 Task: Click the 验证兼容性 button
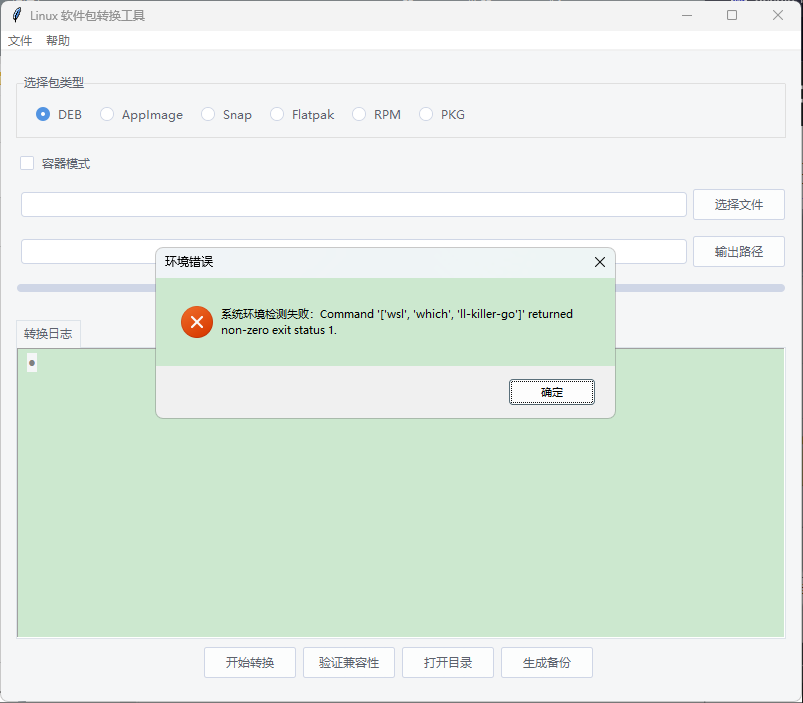click(349, 663)
